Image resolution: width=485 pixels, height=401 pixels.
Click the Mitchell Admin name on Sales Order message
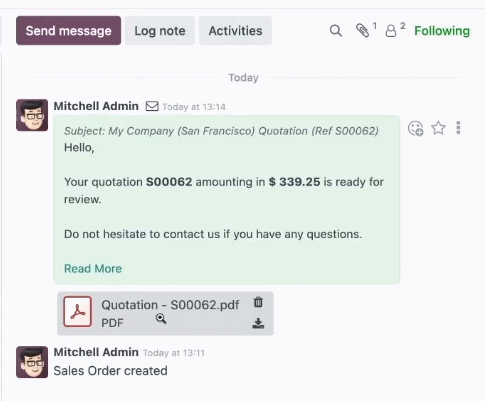click(96, 352)
